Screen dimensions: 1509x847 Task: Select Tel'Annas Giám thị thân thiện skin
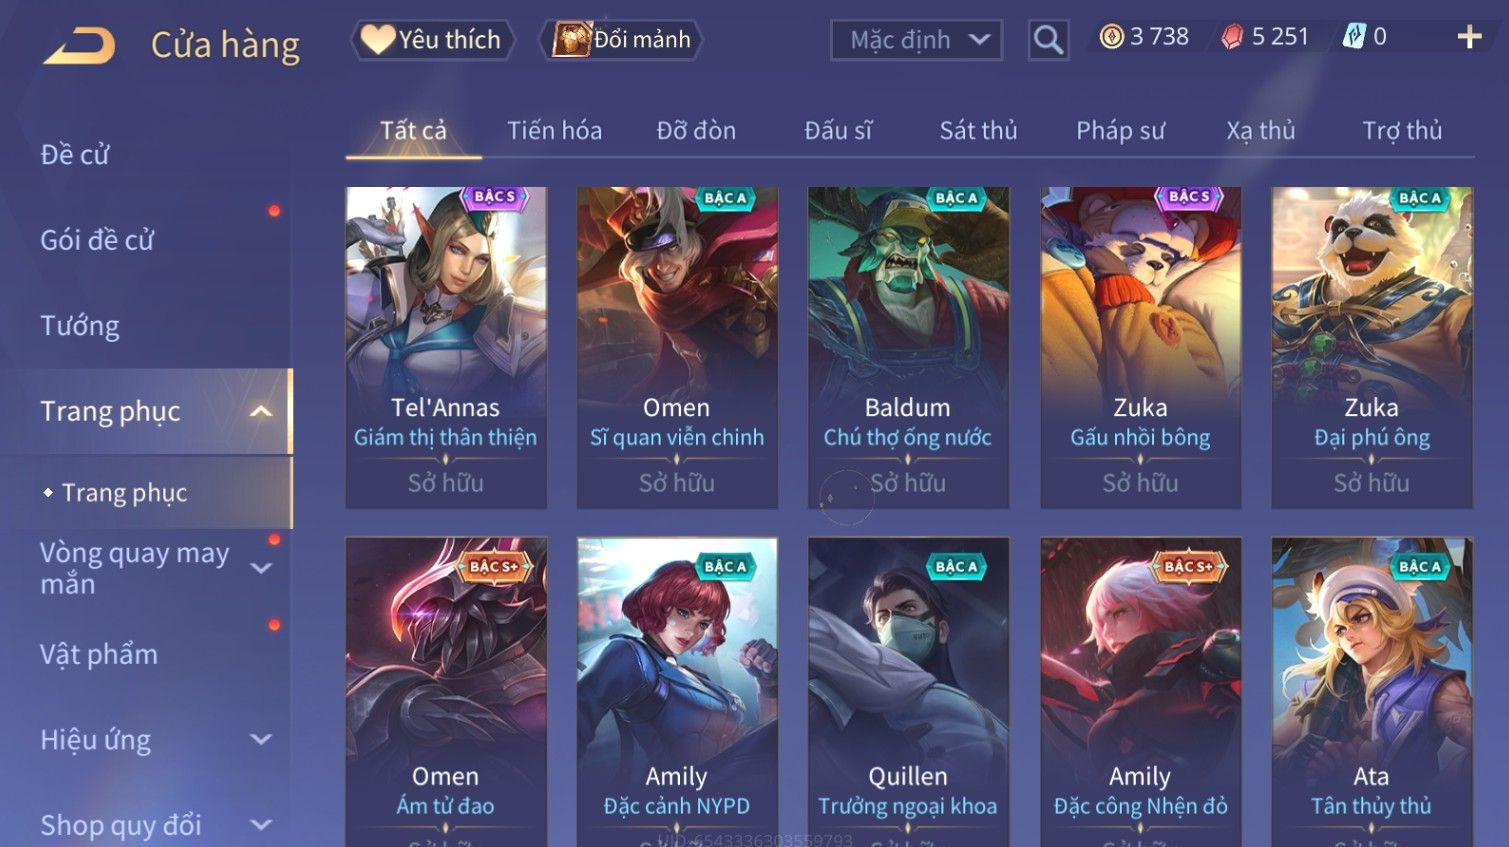446,347
